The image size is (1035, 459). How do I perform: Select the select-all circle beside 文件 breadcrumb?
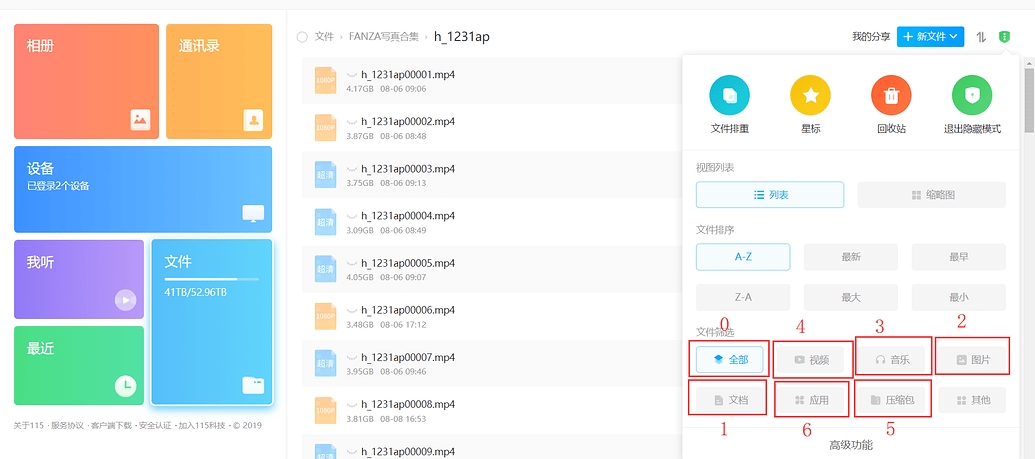(303, 37)
